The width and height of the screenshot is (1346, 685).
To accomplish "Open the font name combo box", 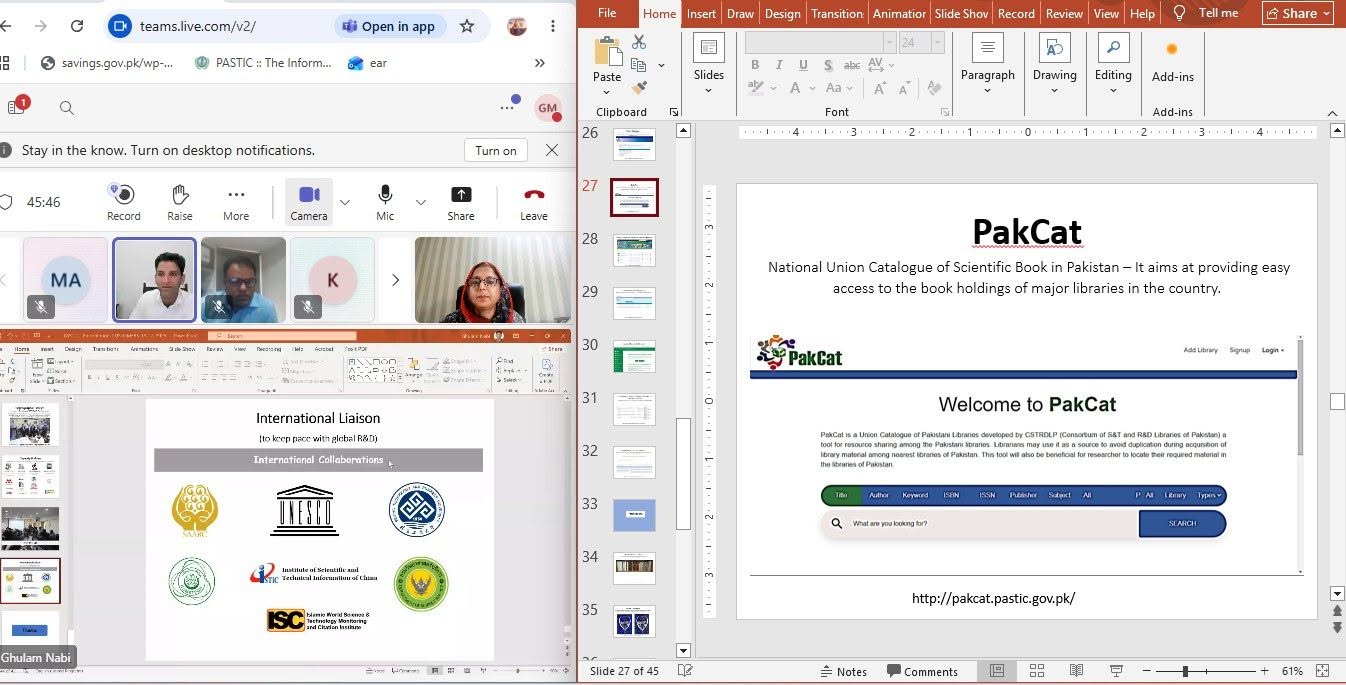I will 820,42.
